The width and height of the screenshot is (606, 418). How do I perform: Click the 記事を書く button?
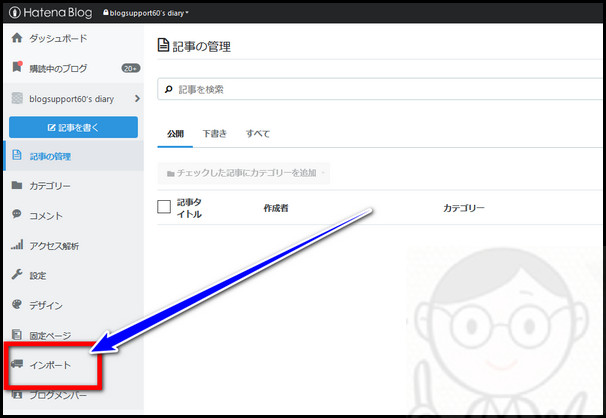coord(73,127)
